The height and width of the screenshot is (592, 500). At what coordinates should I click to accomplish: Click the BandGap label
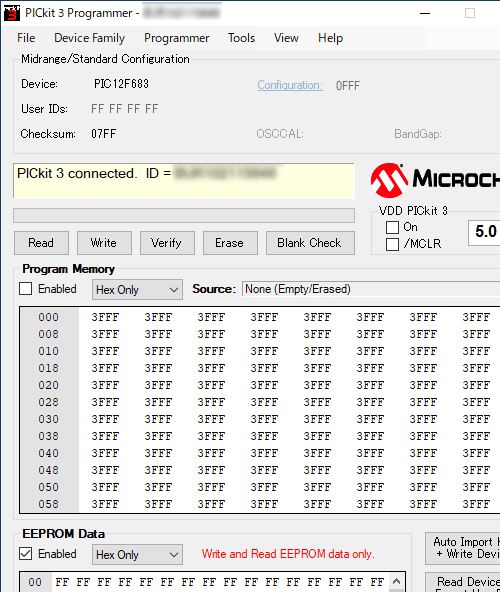[418, 134]
